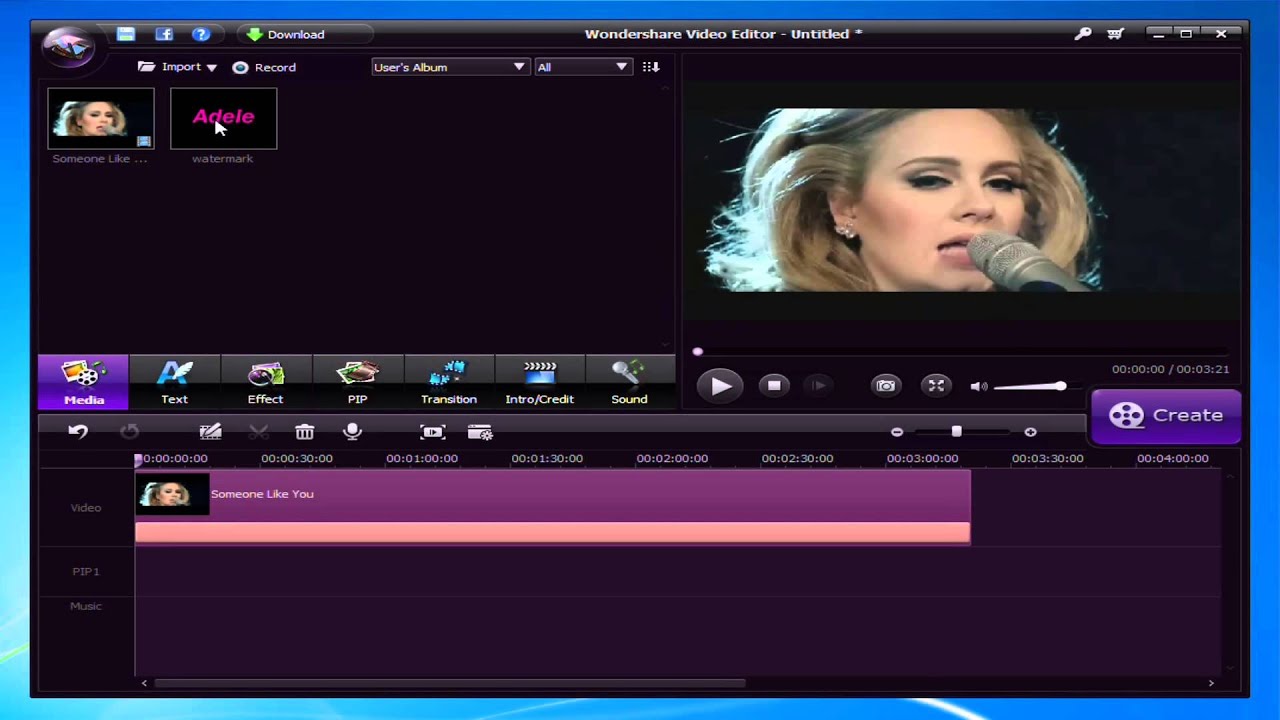Click the redo arrow icon

pos(129,432)
